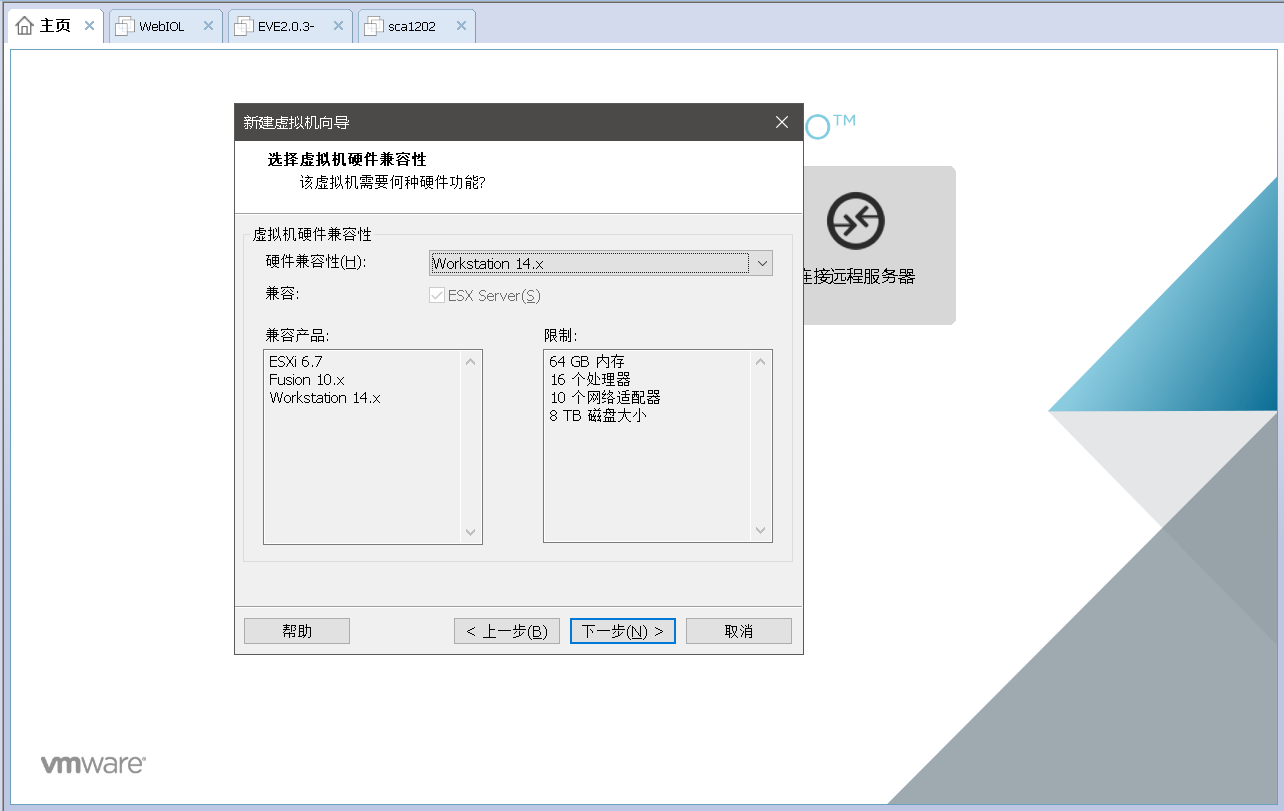Click the 64 GB 内存 limit entry
Image resolution: width=1284 pixels, height=811 pixels.
[x=587, y=361]
